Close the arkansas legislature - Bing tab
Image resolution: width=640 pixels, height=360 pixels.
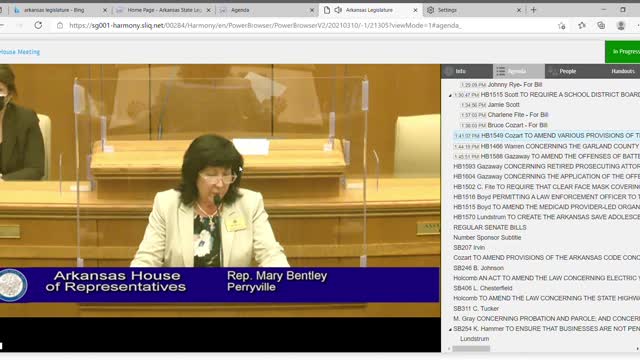pos(104,10)
